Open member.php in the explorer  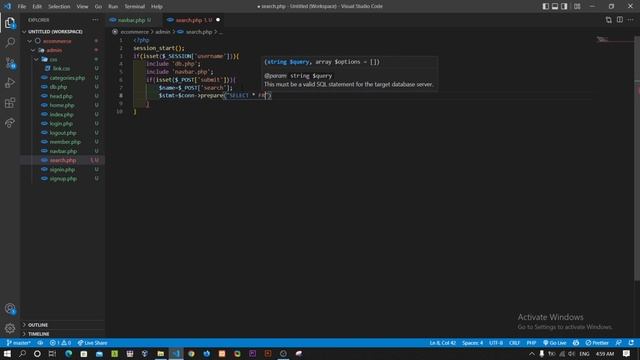(x=65, y=142)
